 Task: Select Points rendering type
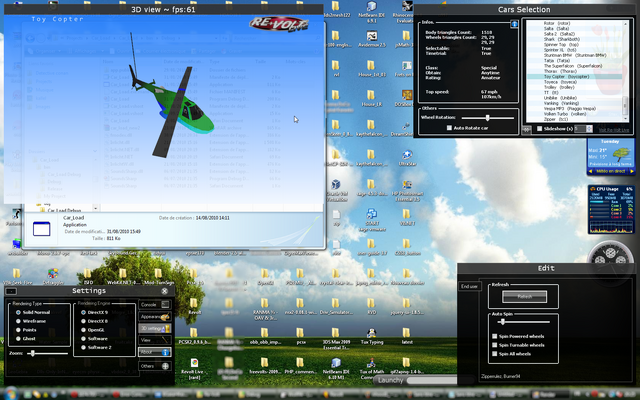(x=18, y=330)
